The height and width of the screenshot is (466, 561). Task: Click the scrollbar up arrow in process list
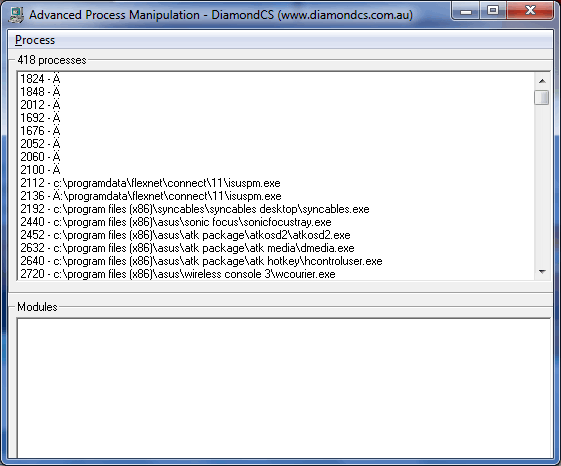(x=542, y=81)
